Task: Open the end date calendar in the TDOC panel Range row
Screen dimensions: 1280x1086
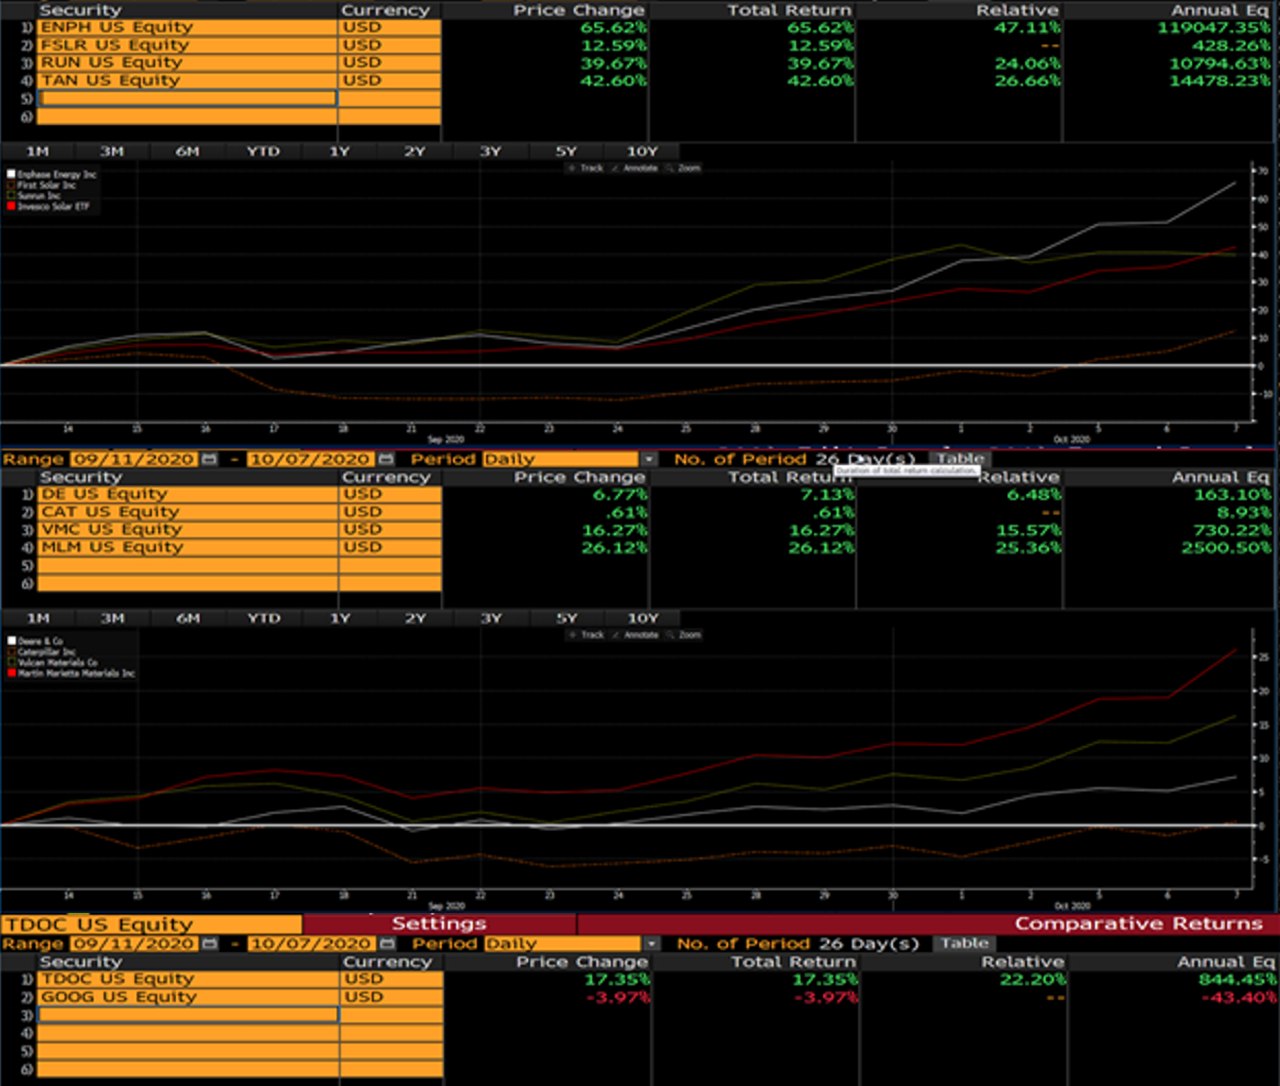Action: 386,943
